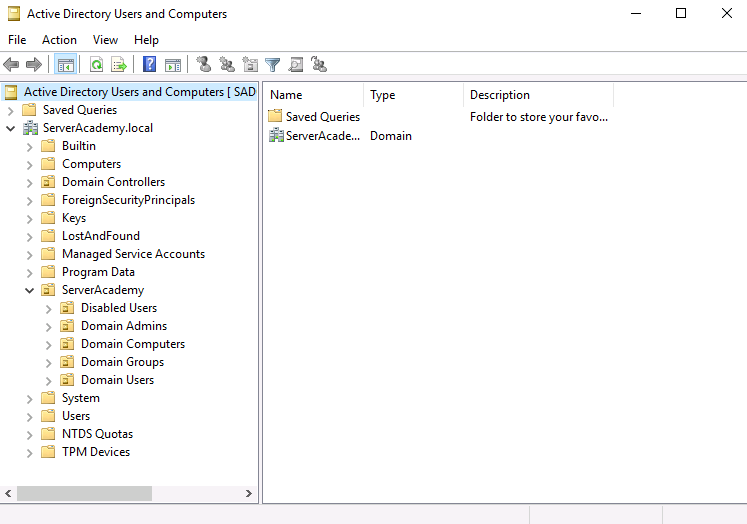747x524 pixels.
Task: Expand the Builtin container chevron
Action: pyautogui.click(x=30, y=147)
